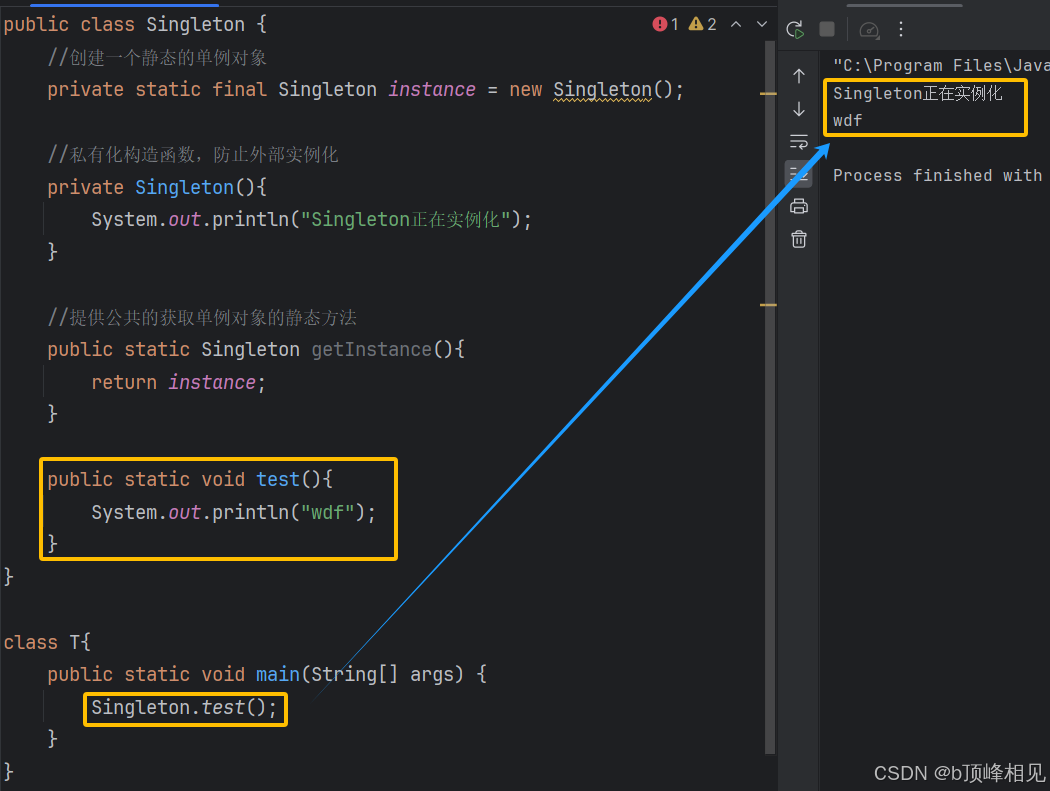This screenshot has height=791, width=1050.
Task: Click 'return instance;' statement
Action: click(x=178, y=382)
